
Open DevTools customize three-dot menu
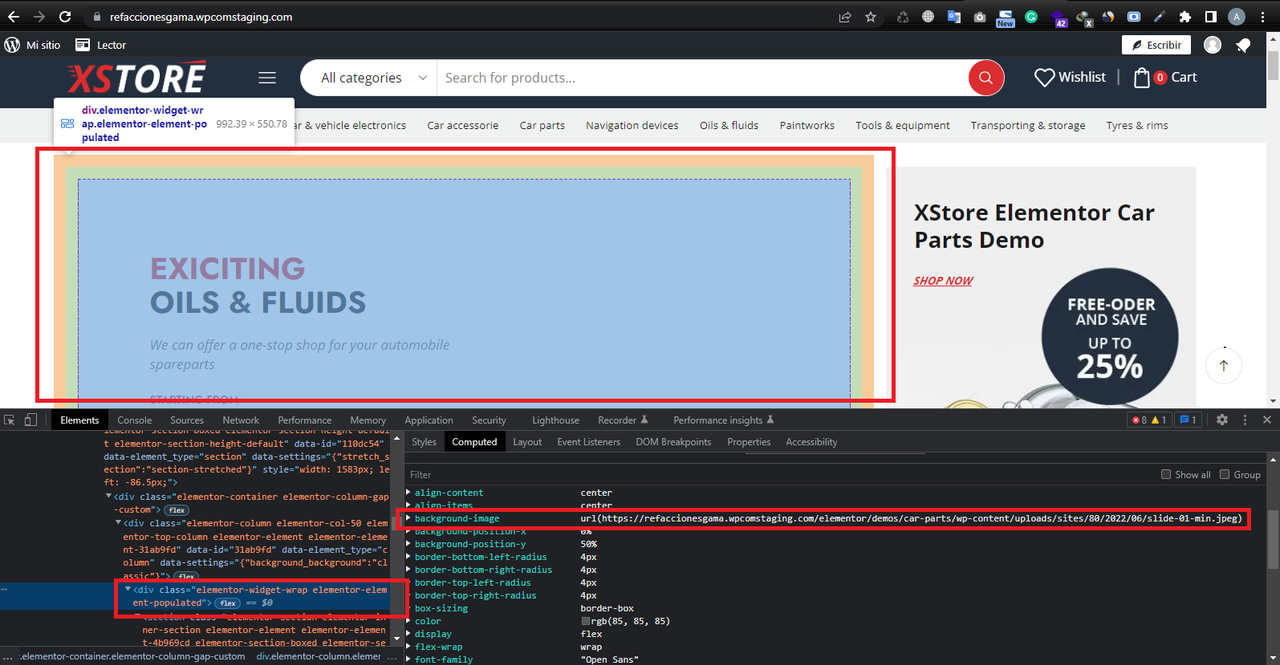tap(1245, 420)
